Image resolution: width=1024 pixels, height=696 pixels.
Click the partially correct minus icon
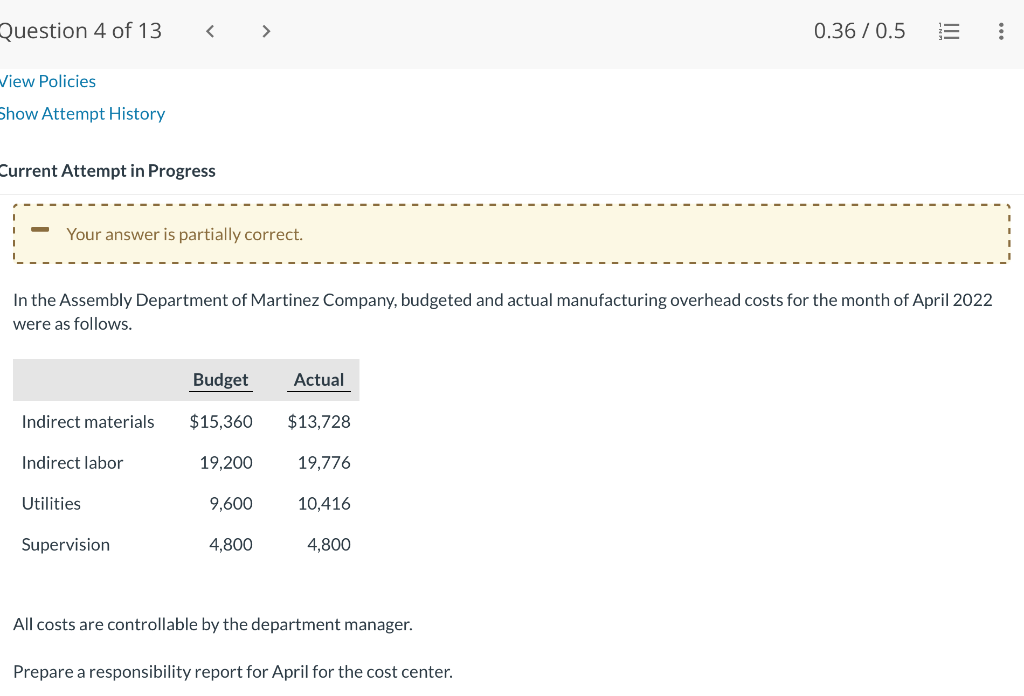point(40,230)
